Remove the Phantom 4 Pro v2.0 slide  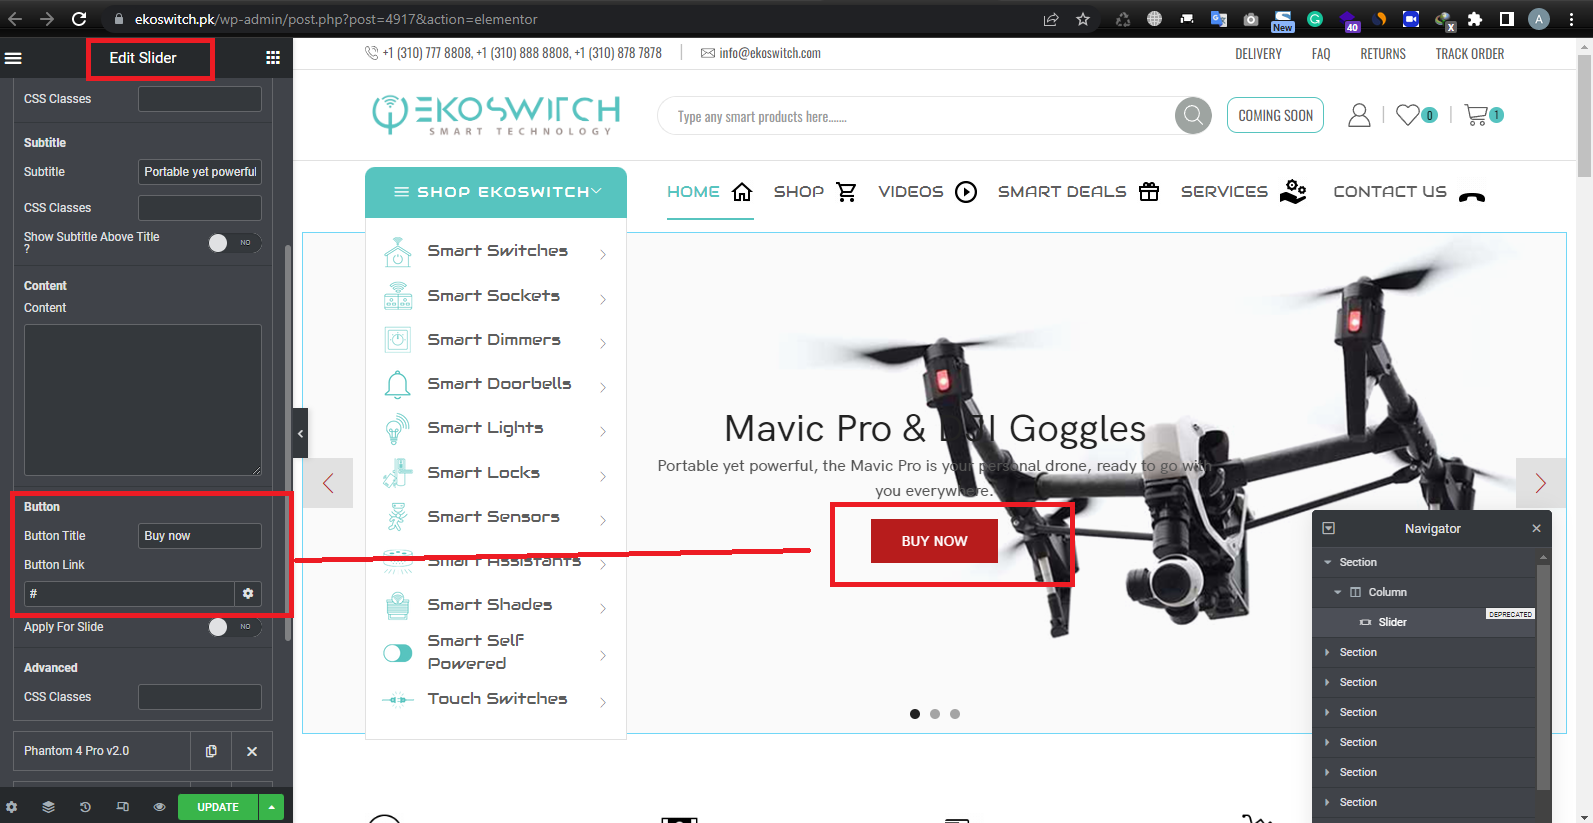[252, 751]
